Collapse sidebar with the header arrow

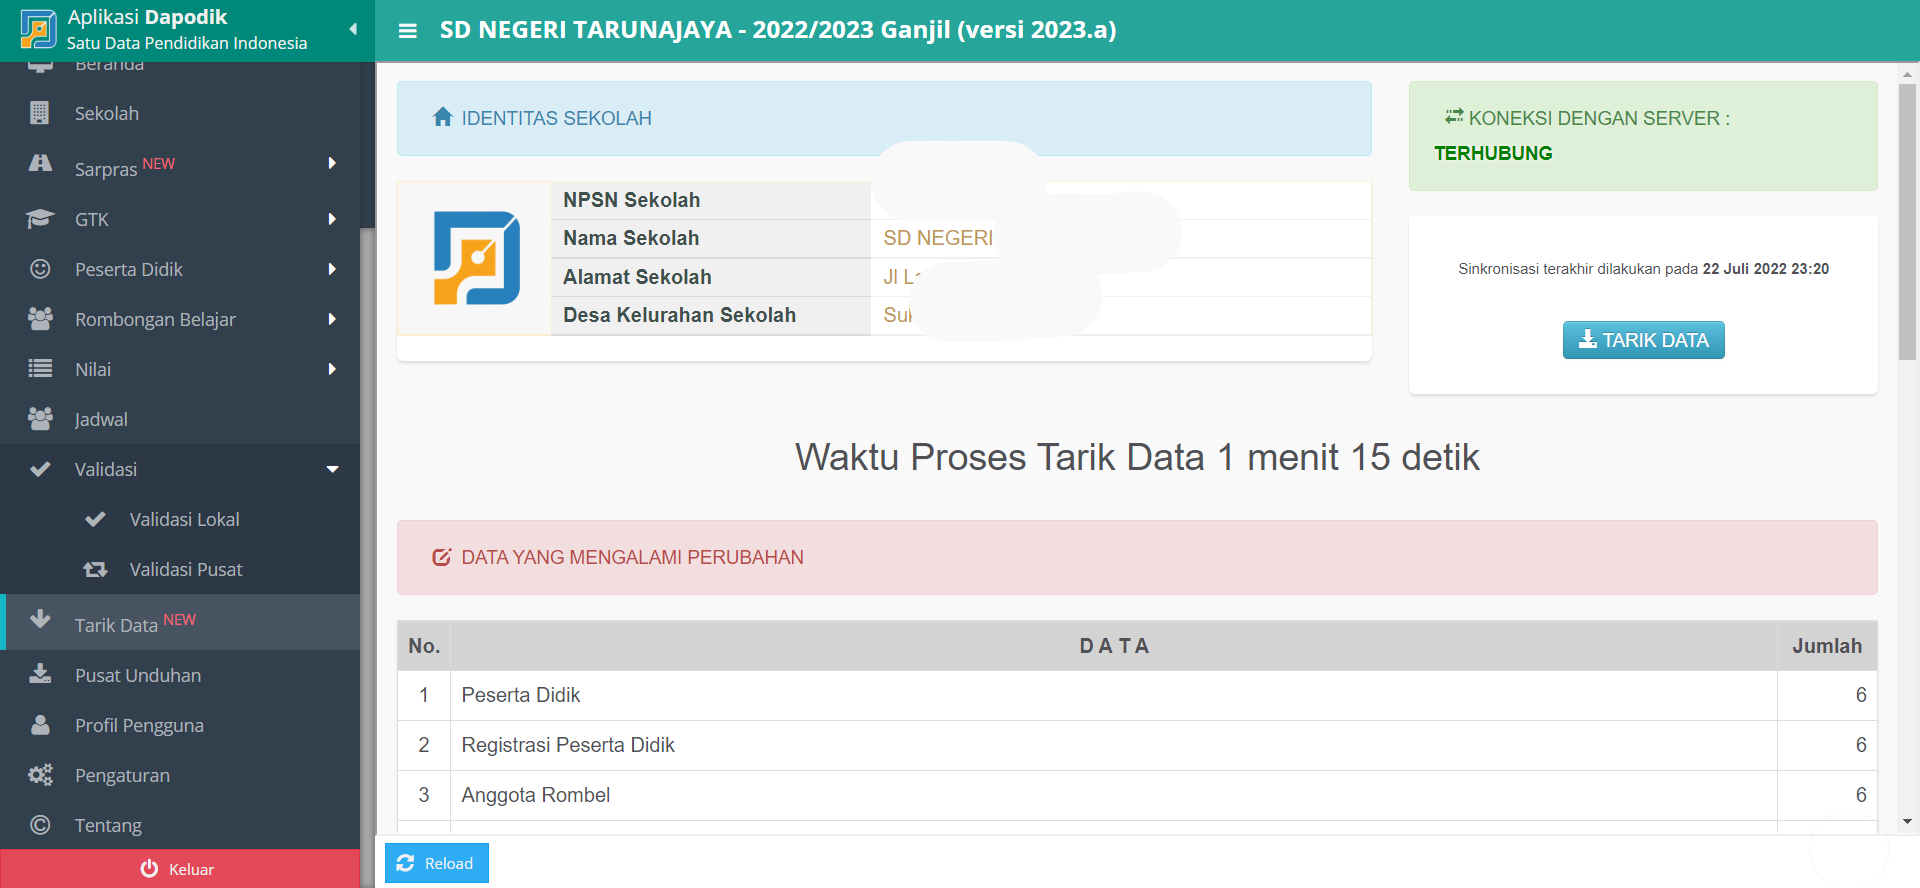tap(353, 30)
